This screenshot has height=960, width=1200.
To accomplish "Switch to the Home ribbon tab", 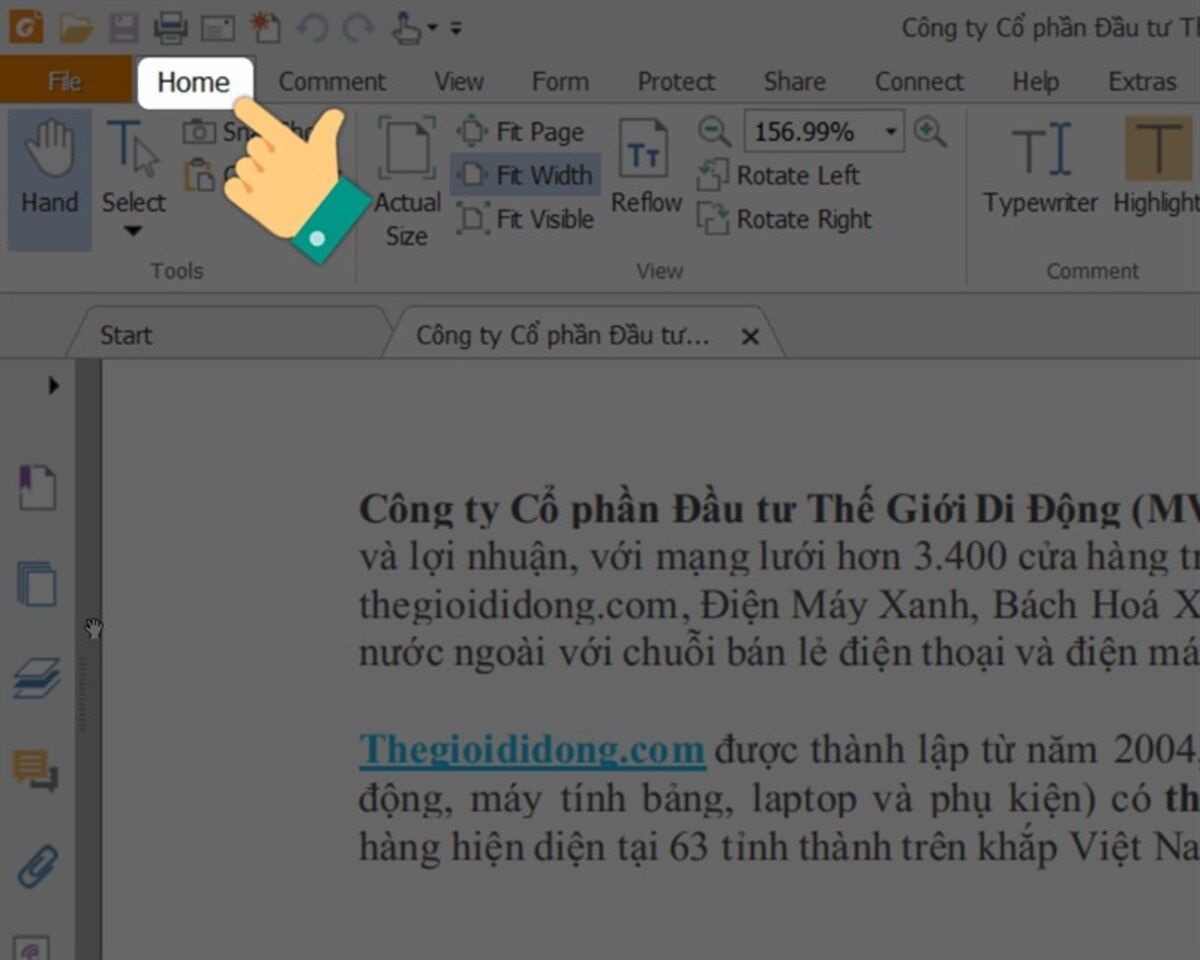I will point(194,82).
